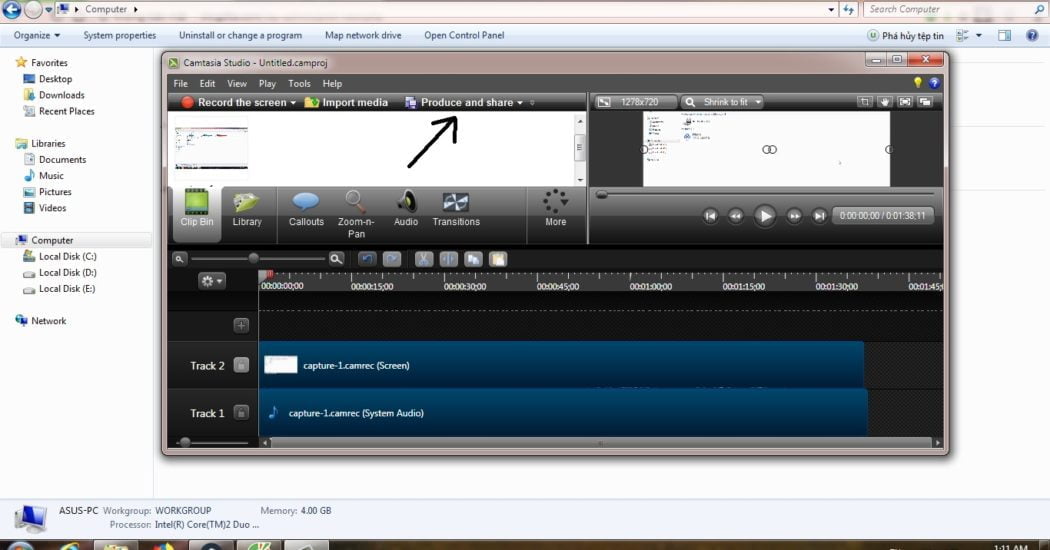
Task: Jump to next clip in preview
Action: (x=819, y=216)
